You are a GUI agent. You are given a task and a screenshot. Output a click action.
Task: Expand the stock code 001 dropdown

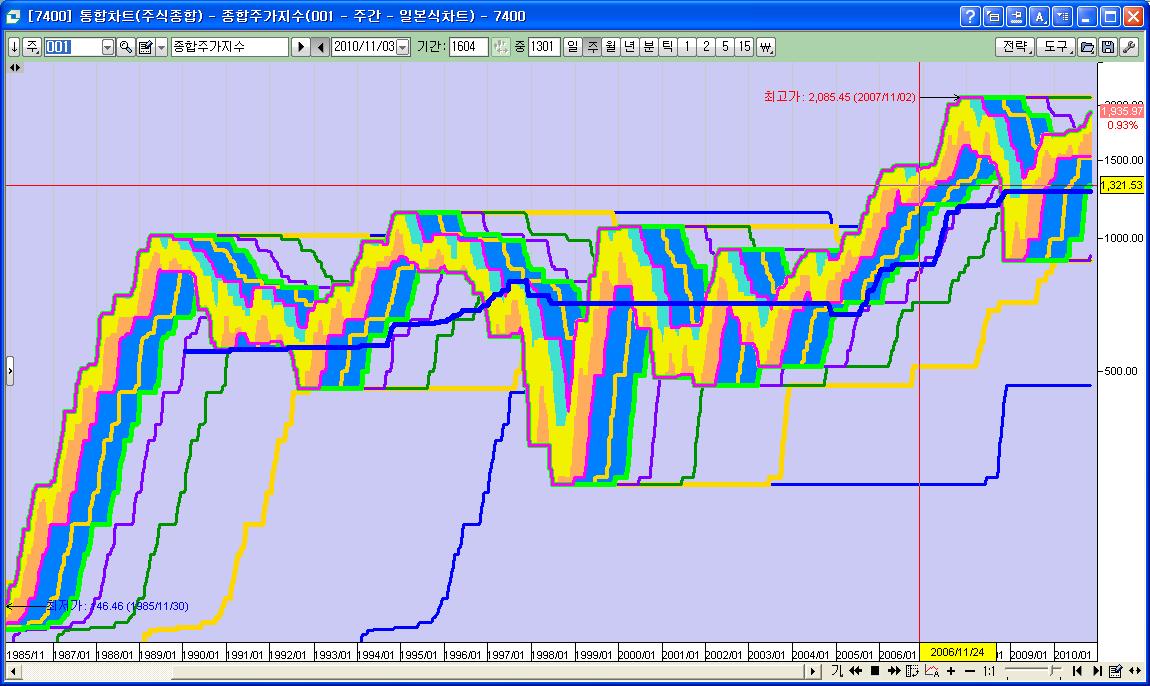(108, 47)
